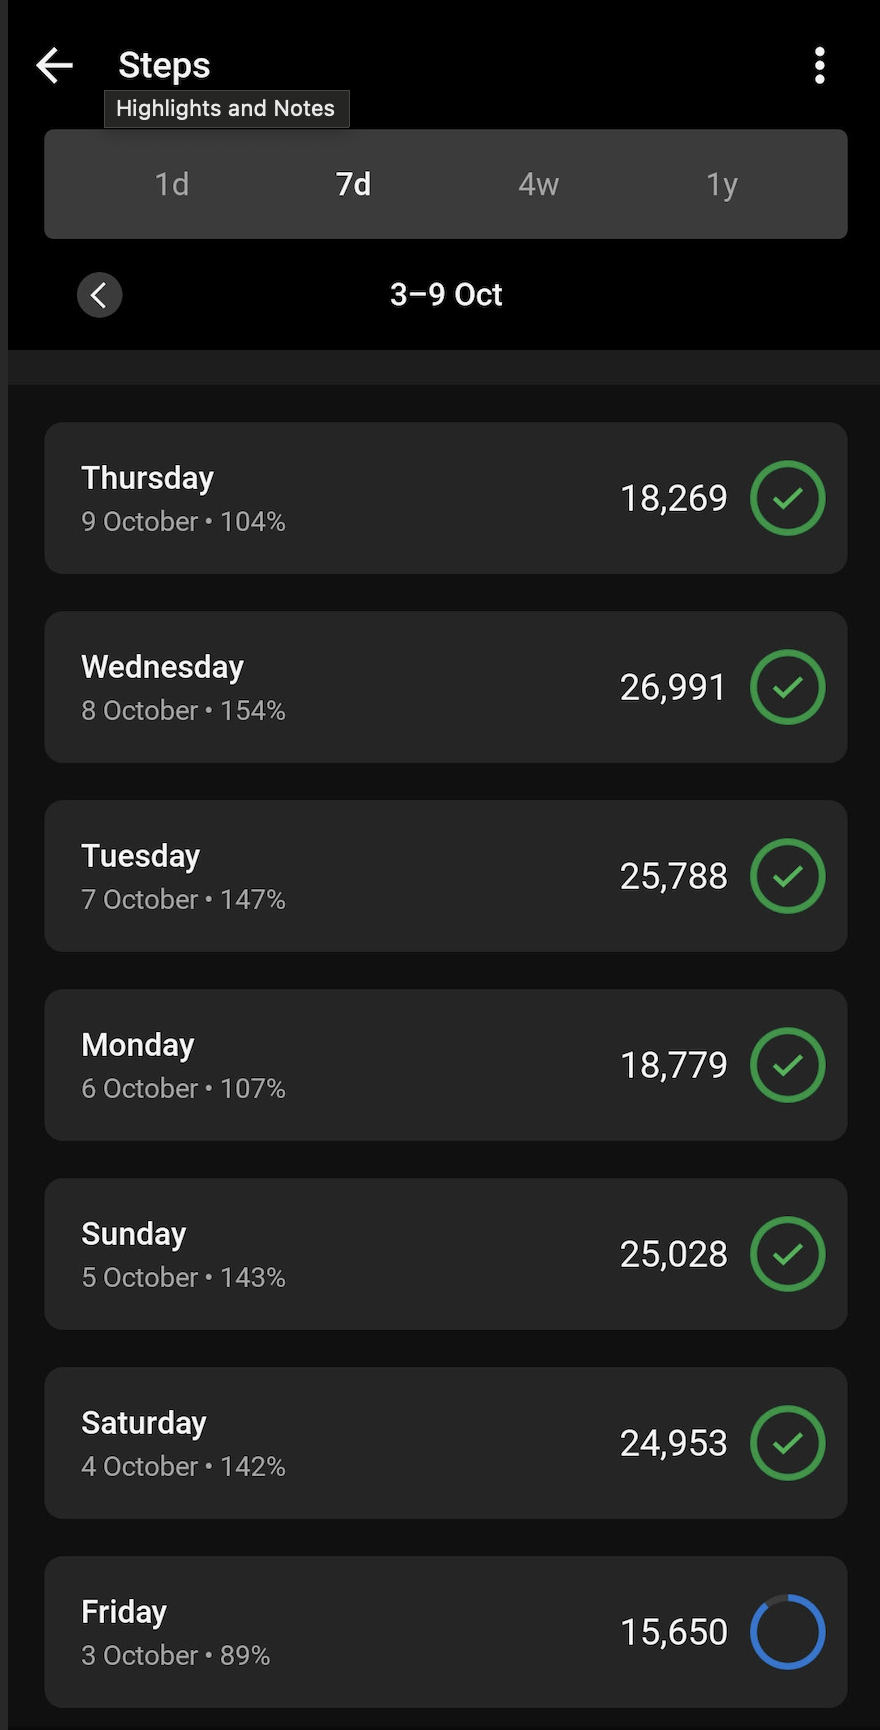Select the 7d tab
This screenshot has height=1730, width=880.
coord(353,184)
